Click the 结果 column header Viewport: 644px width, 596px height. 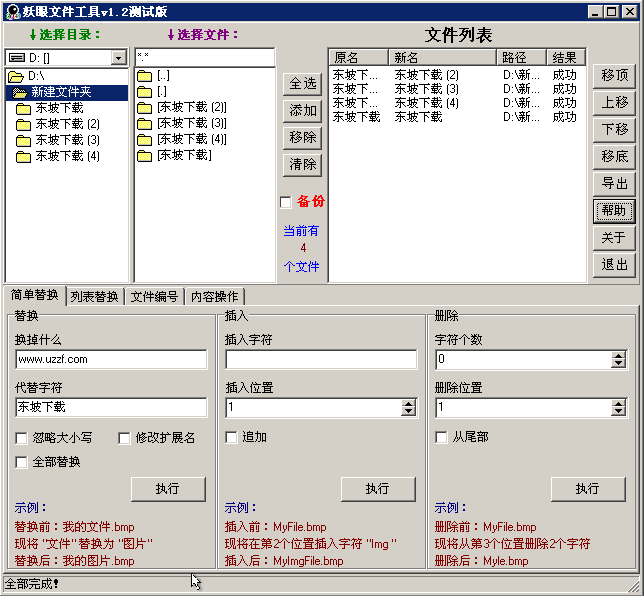point(566,58)
